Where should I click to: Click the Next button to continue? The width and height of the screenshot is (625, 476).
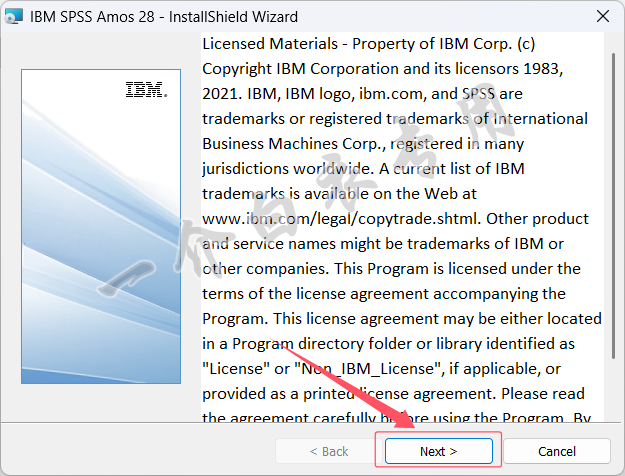pos(438,451)
